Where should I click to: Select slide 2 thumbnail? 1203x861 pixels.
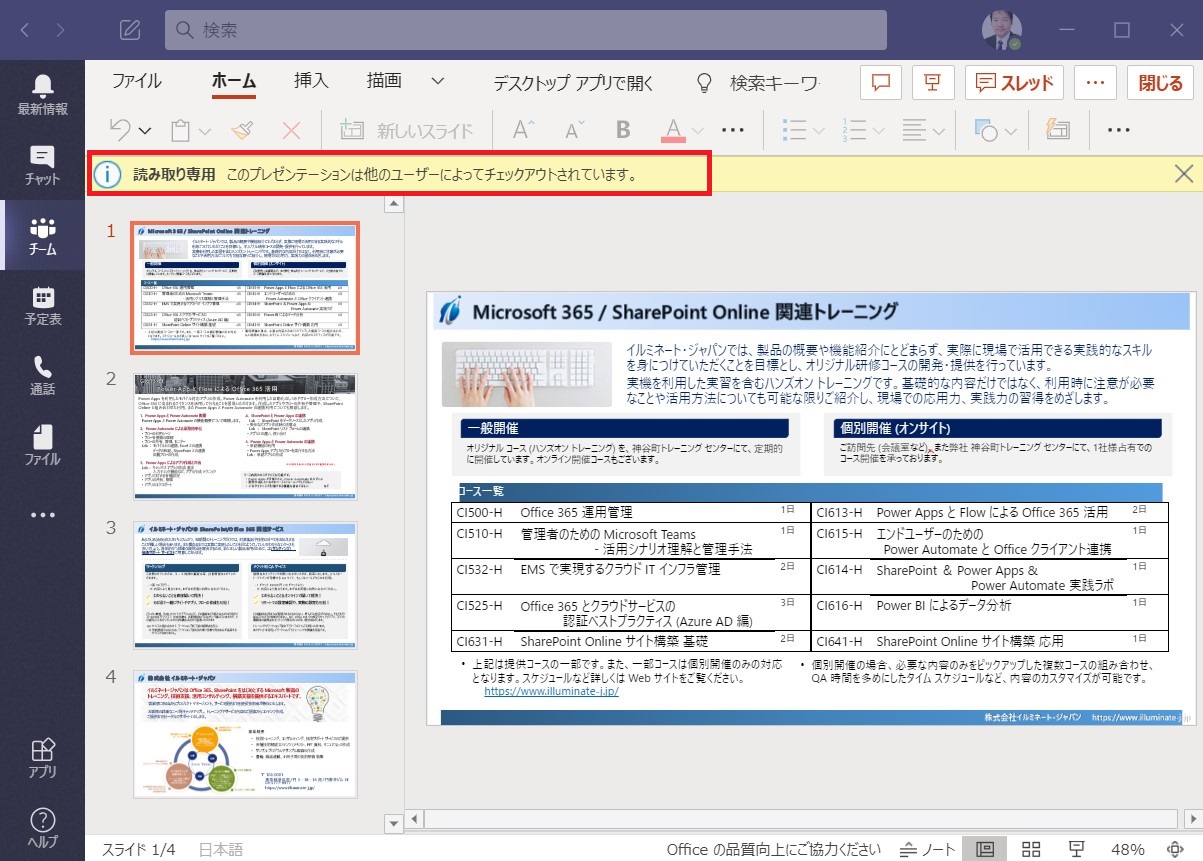tap(245, 436)
